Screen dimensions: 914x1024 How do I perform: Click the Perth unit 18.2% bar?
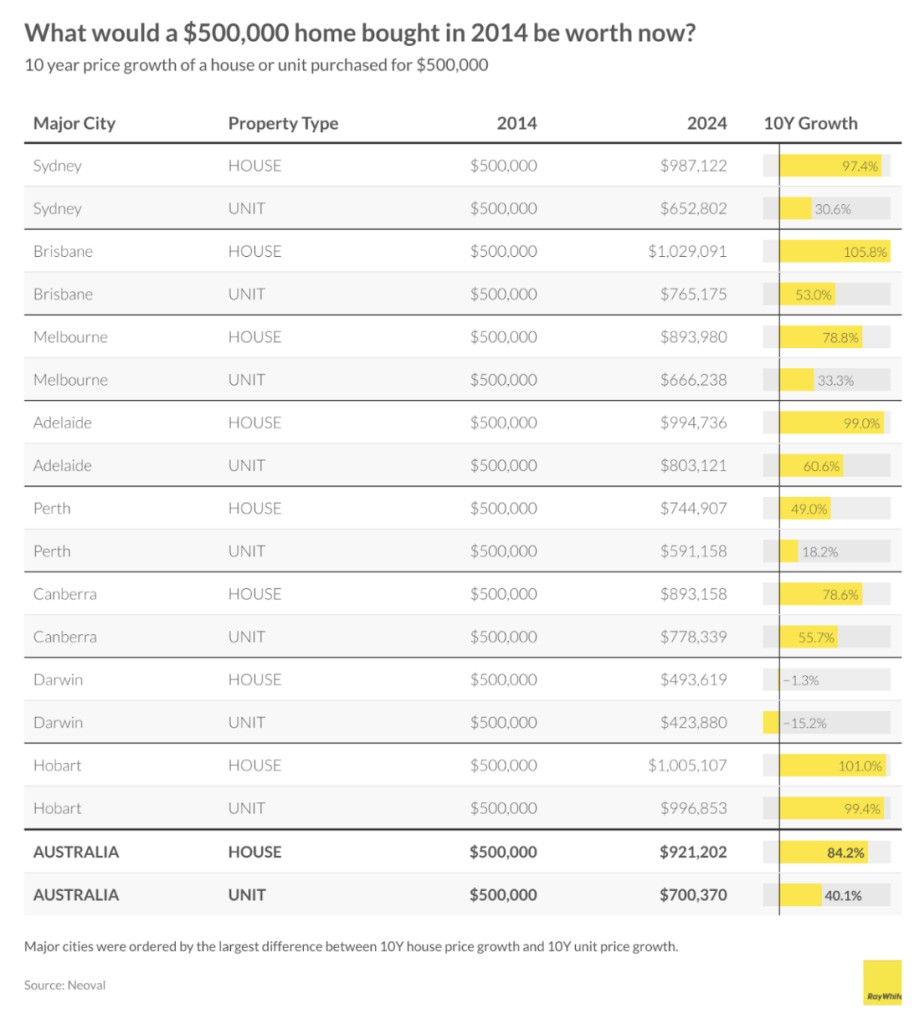789,551
